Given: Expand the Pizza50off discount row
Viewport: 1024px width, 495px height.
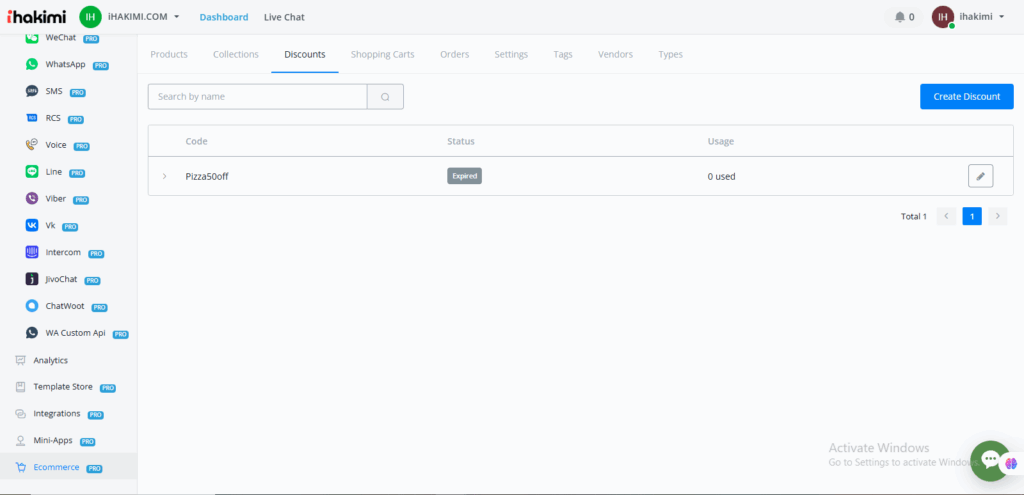Looking at the screenshot, I should pos(165,177).
